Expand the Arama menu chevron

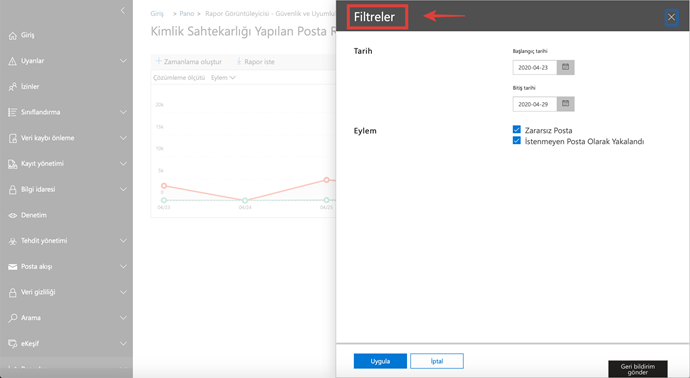(123, 318)
